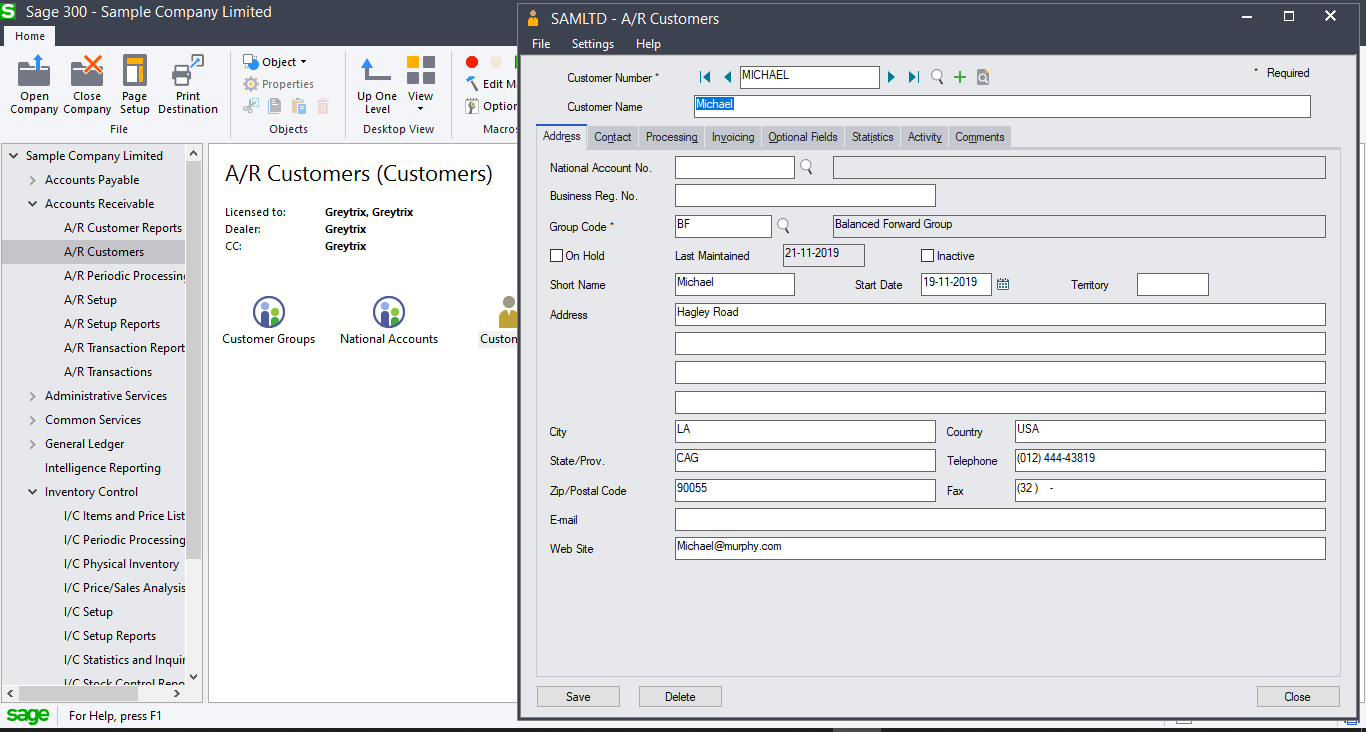Click the Territory input field
Viewport: 1366px width, 732px height.
click(1173, 285)
